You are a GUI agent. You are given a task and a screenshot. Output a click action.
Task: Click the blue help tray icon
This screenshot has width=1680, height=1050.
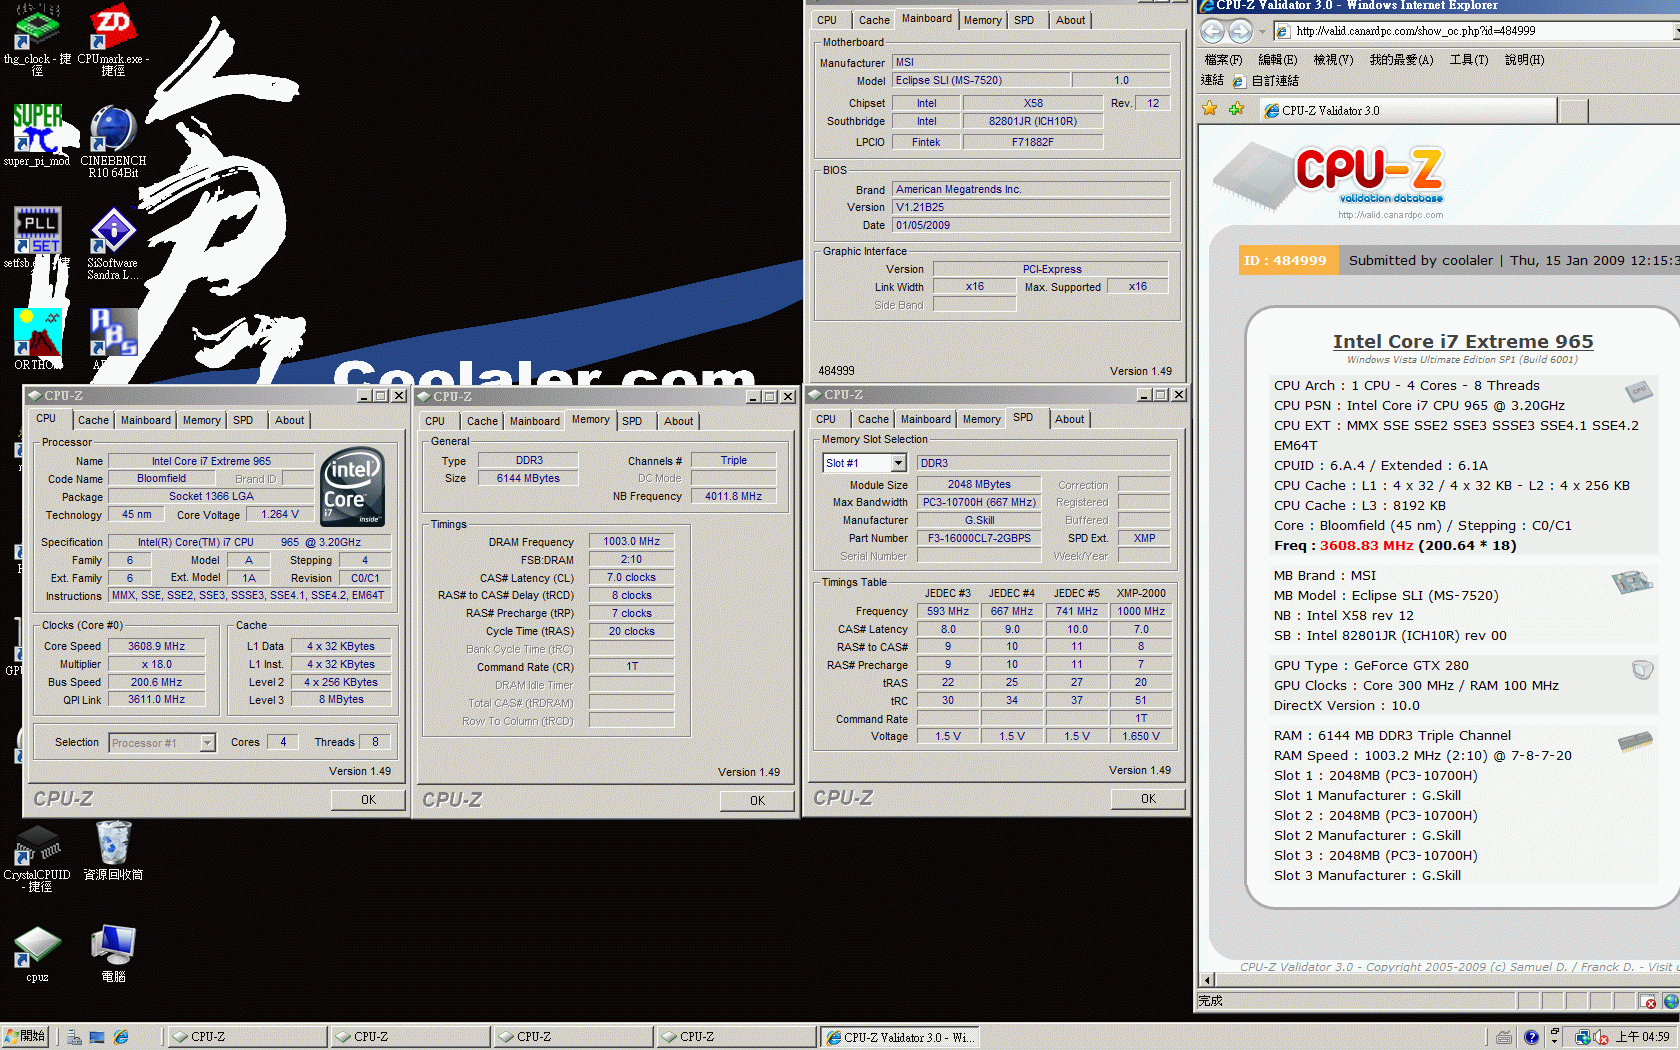tap(1531, 1037)
